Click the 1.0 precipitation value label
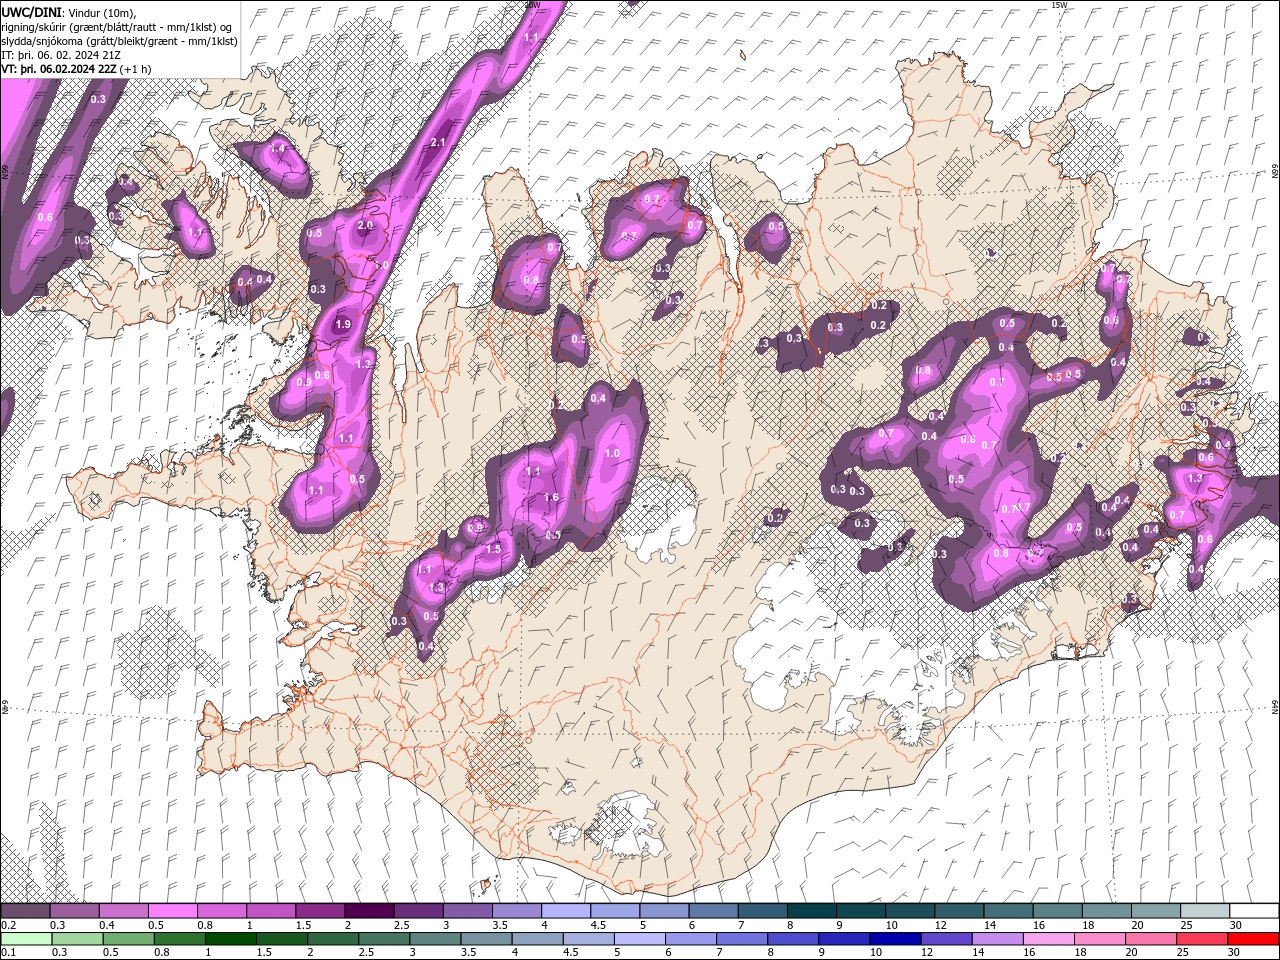 tap(612, 453)
